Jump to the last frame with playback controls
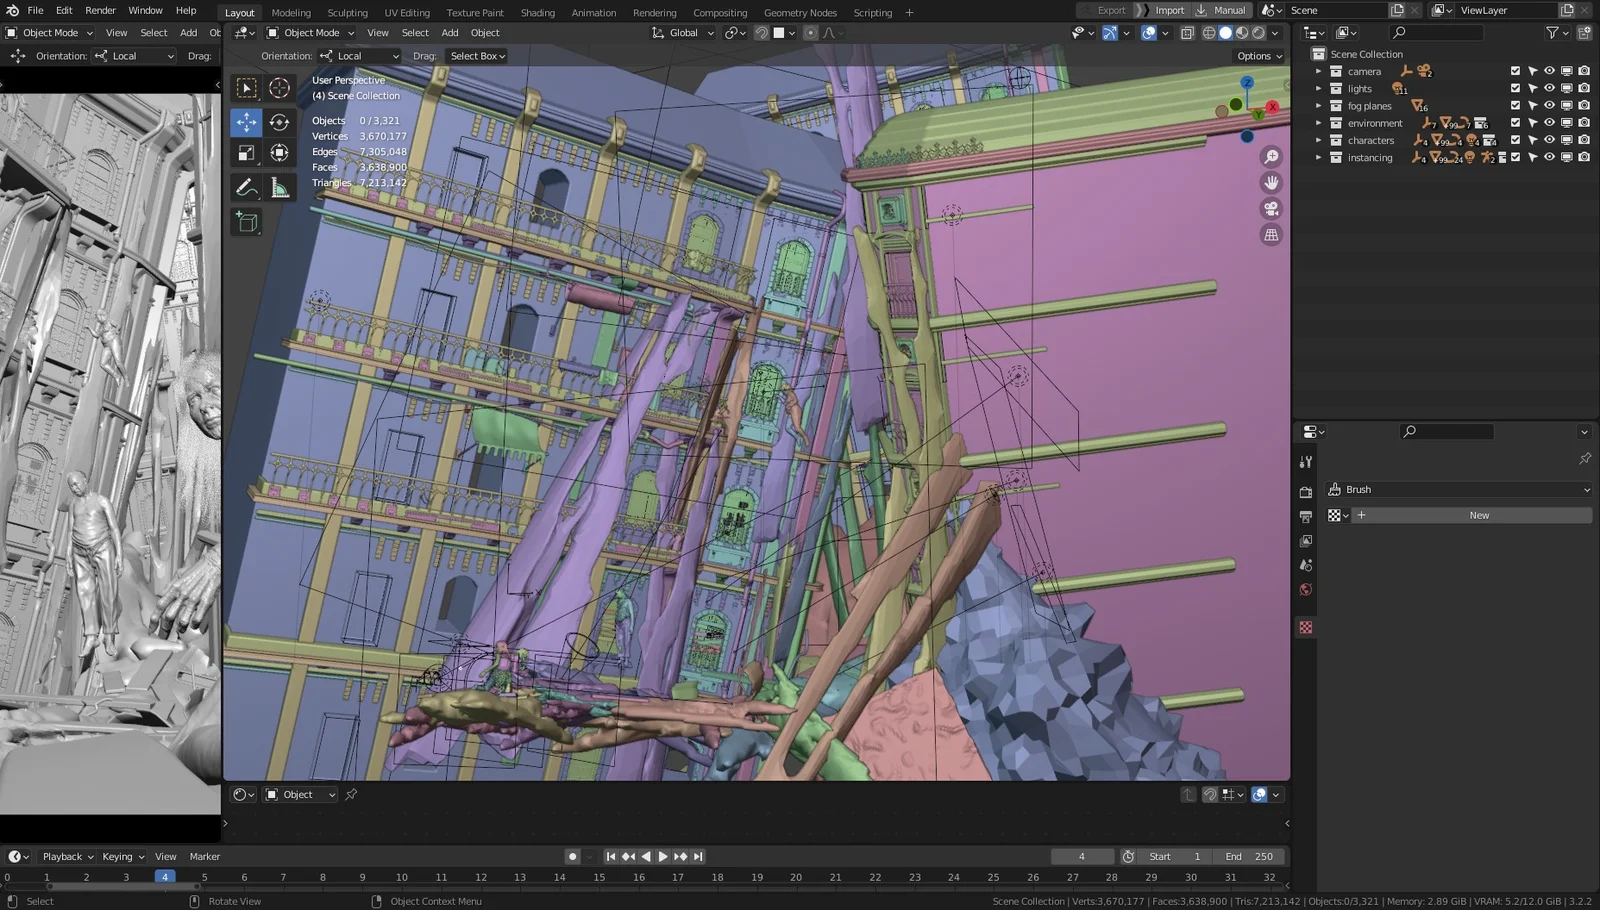 (x=699, y=856)
